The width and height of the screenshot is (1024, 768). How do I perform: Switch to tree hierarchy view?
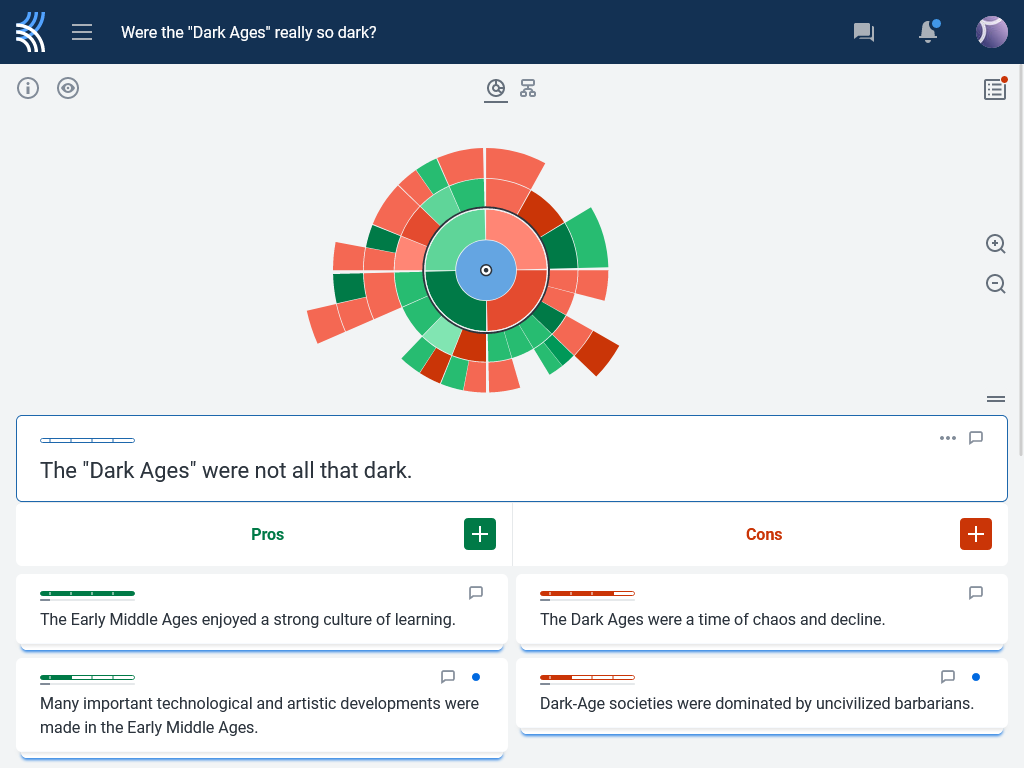pos(528,89)
